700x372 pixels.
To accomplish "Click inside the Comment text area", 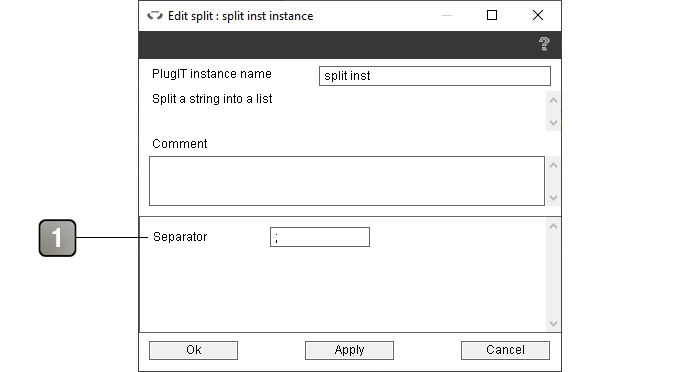I will (346, 181).
